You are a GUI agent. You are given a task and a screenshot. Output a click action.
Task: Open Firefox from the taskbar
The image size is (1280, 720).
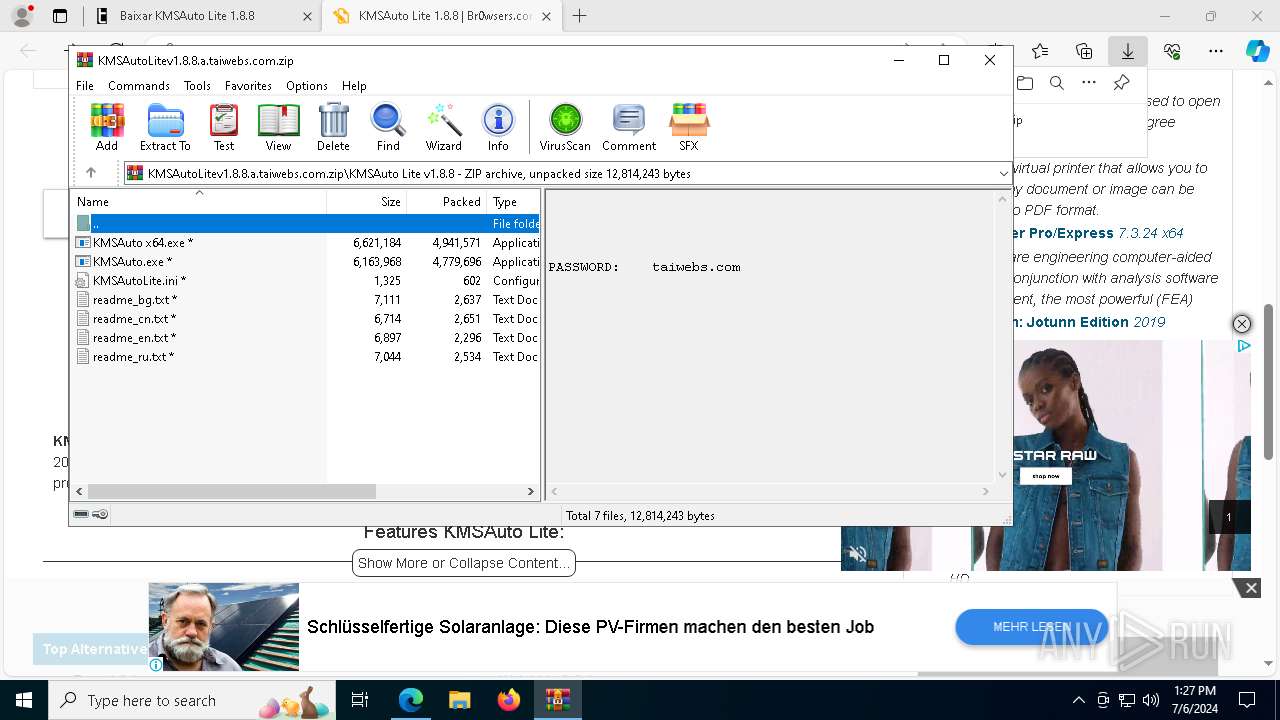click(509, 700)
